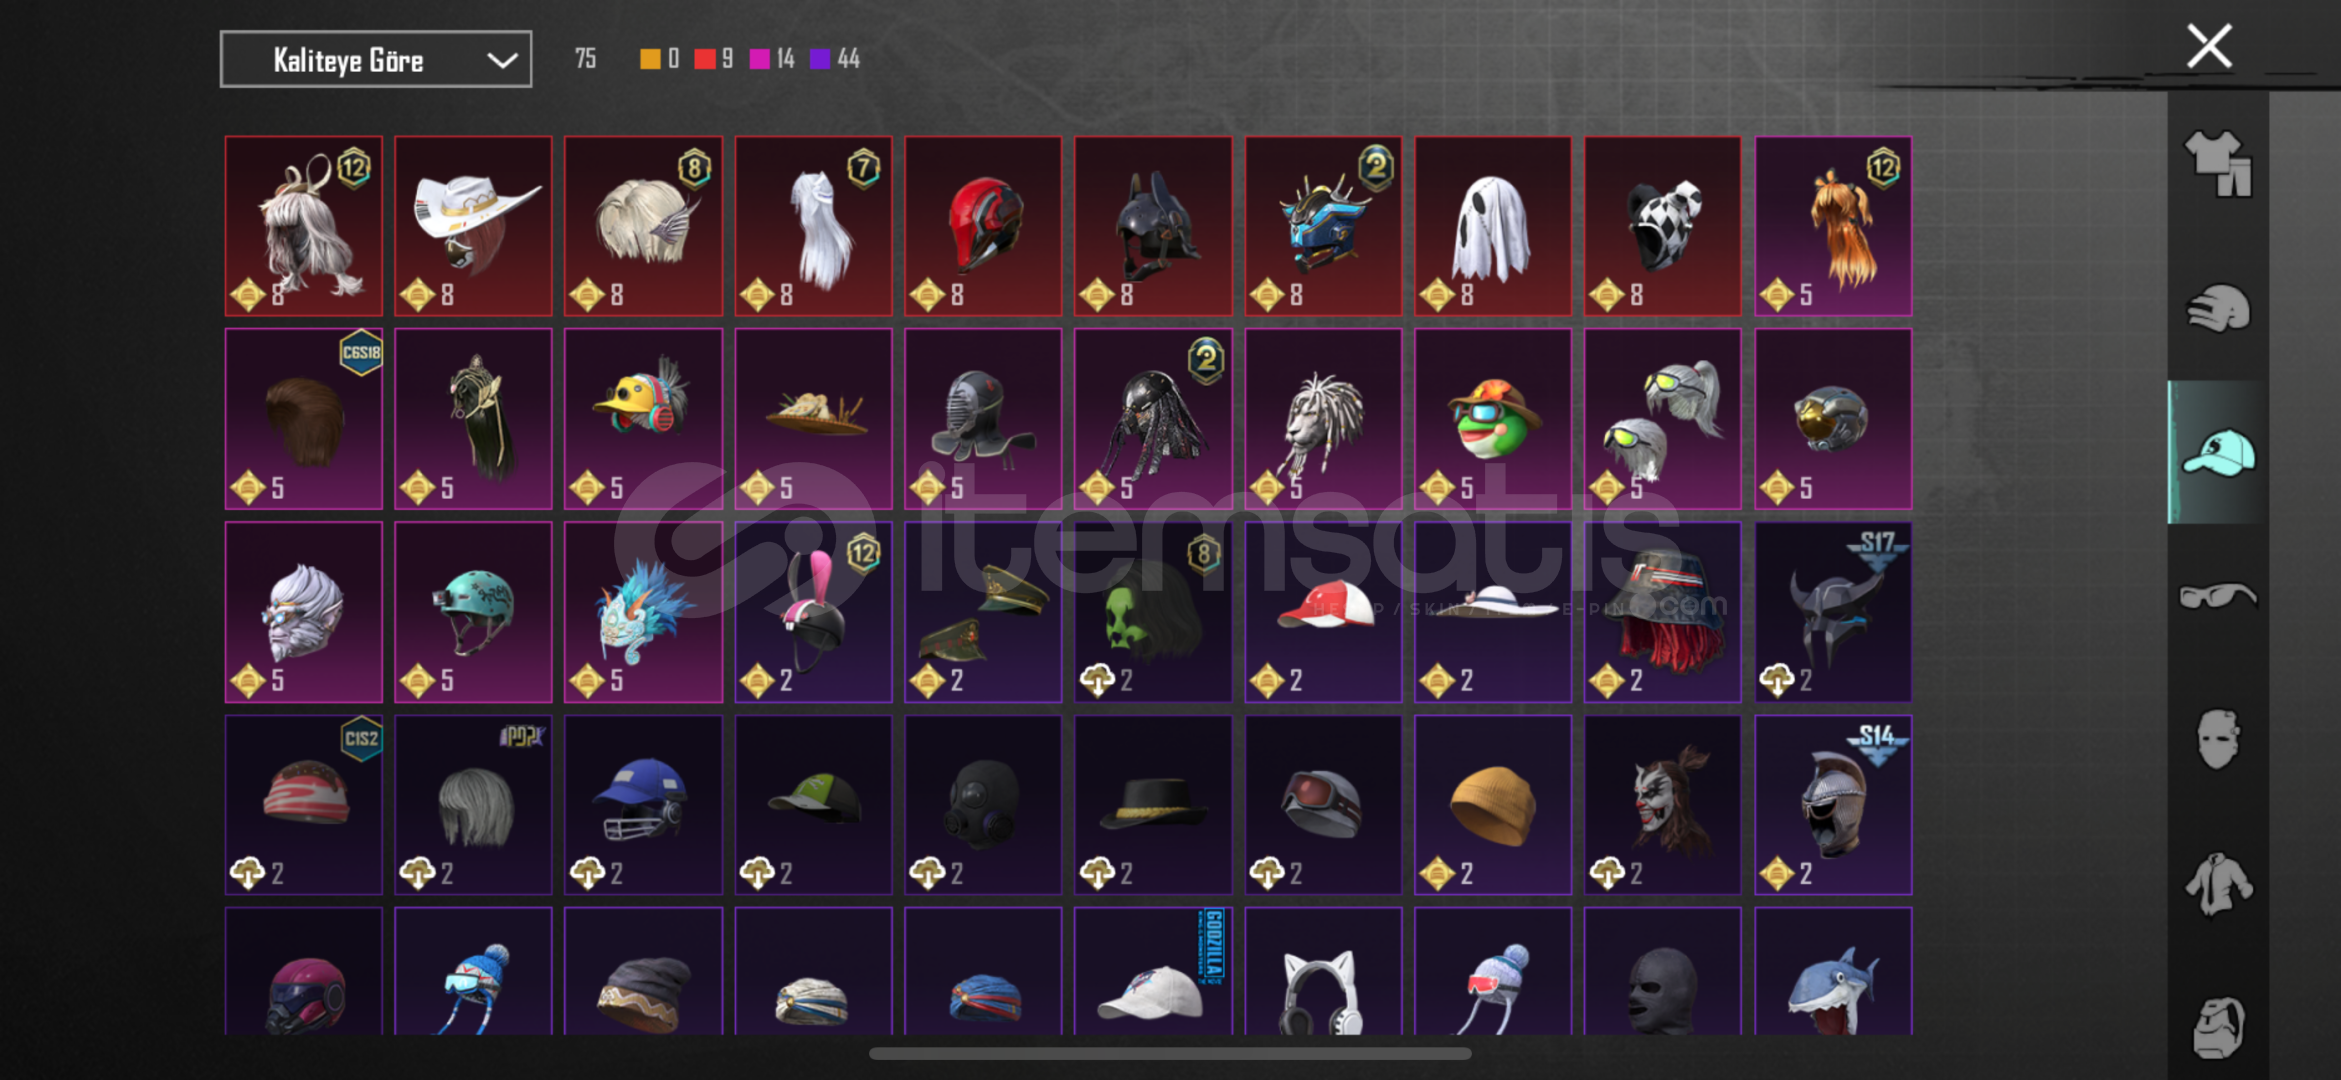2341x1080 pixels.
Task: Select the white cowboy hat item
Action: tap(473, 226)
